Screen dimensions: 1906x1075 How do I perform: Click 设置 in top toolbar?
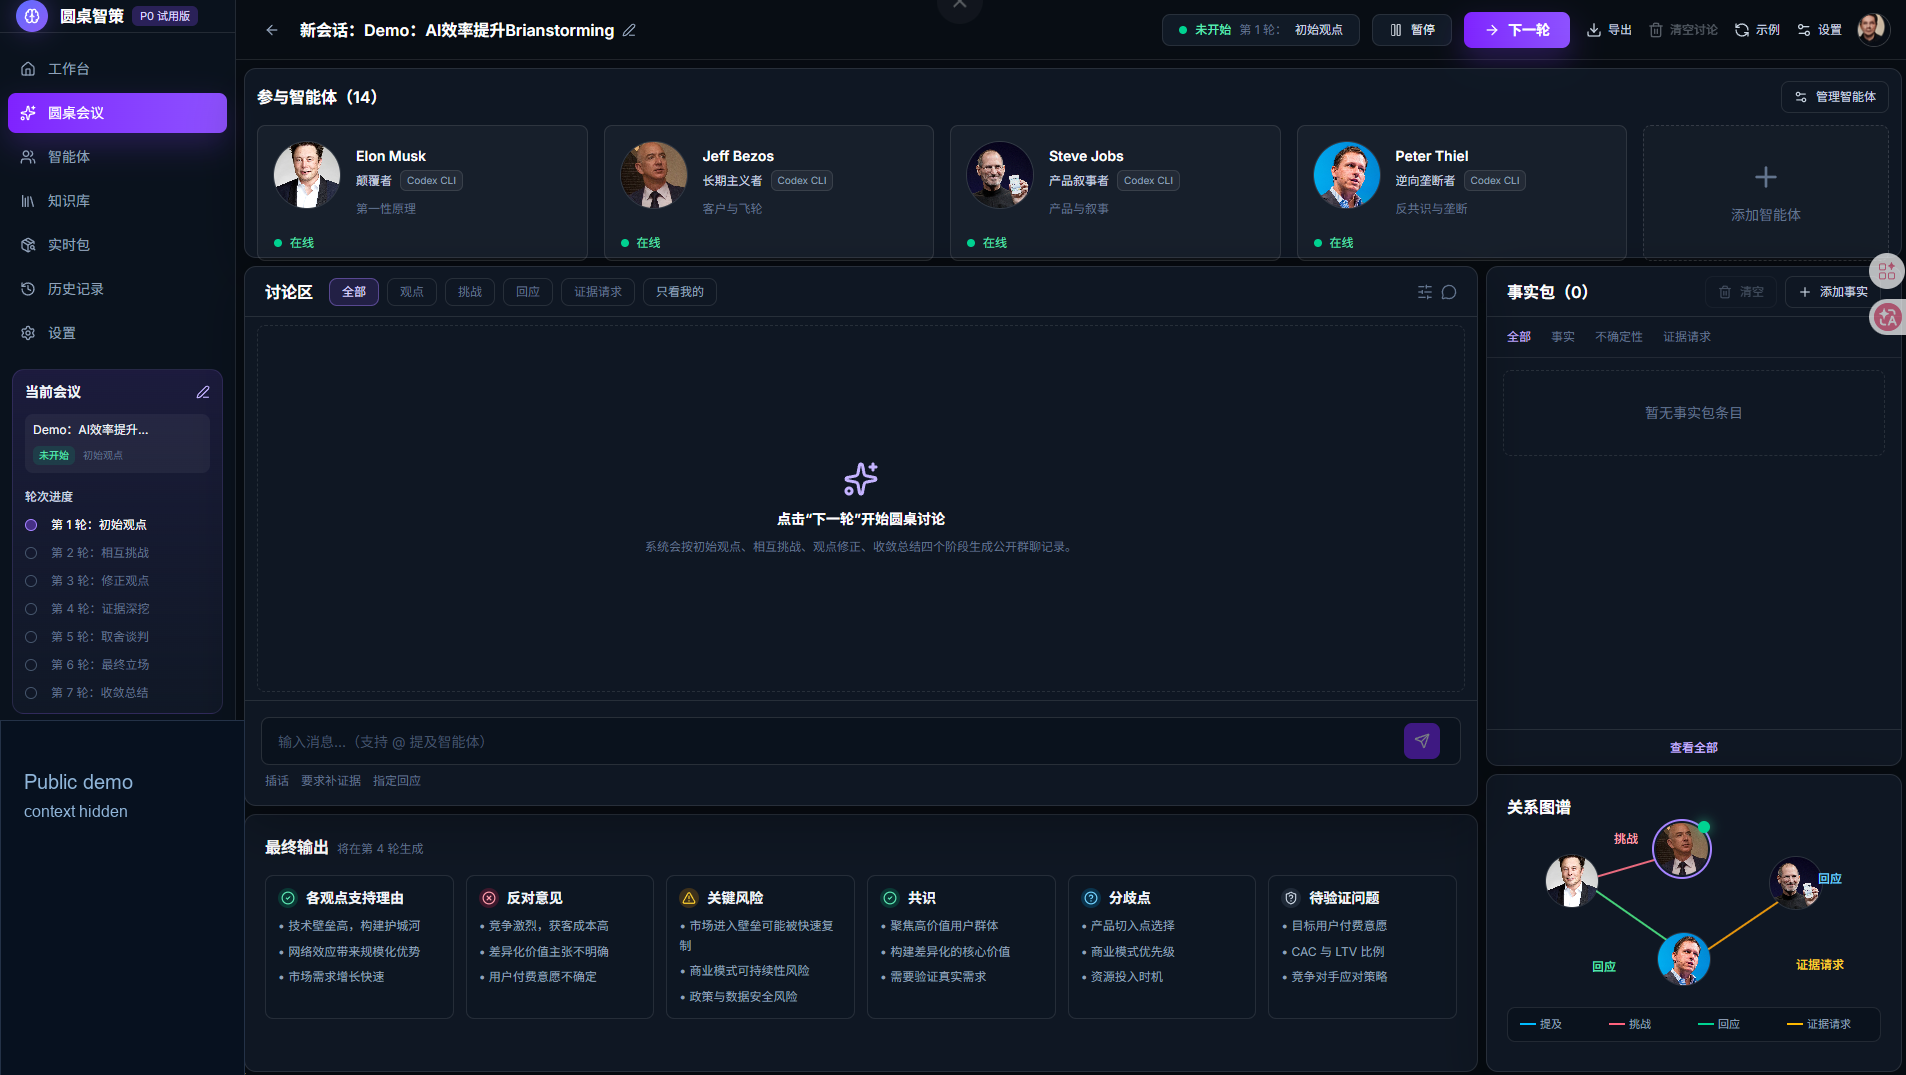point(1819,30)
